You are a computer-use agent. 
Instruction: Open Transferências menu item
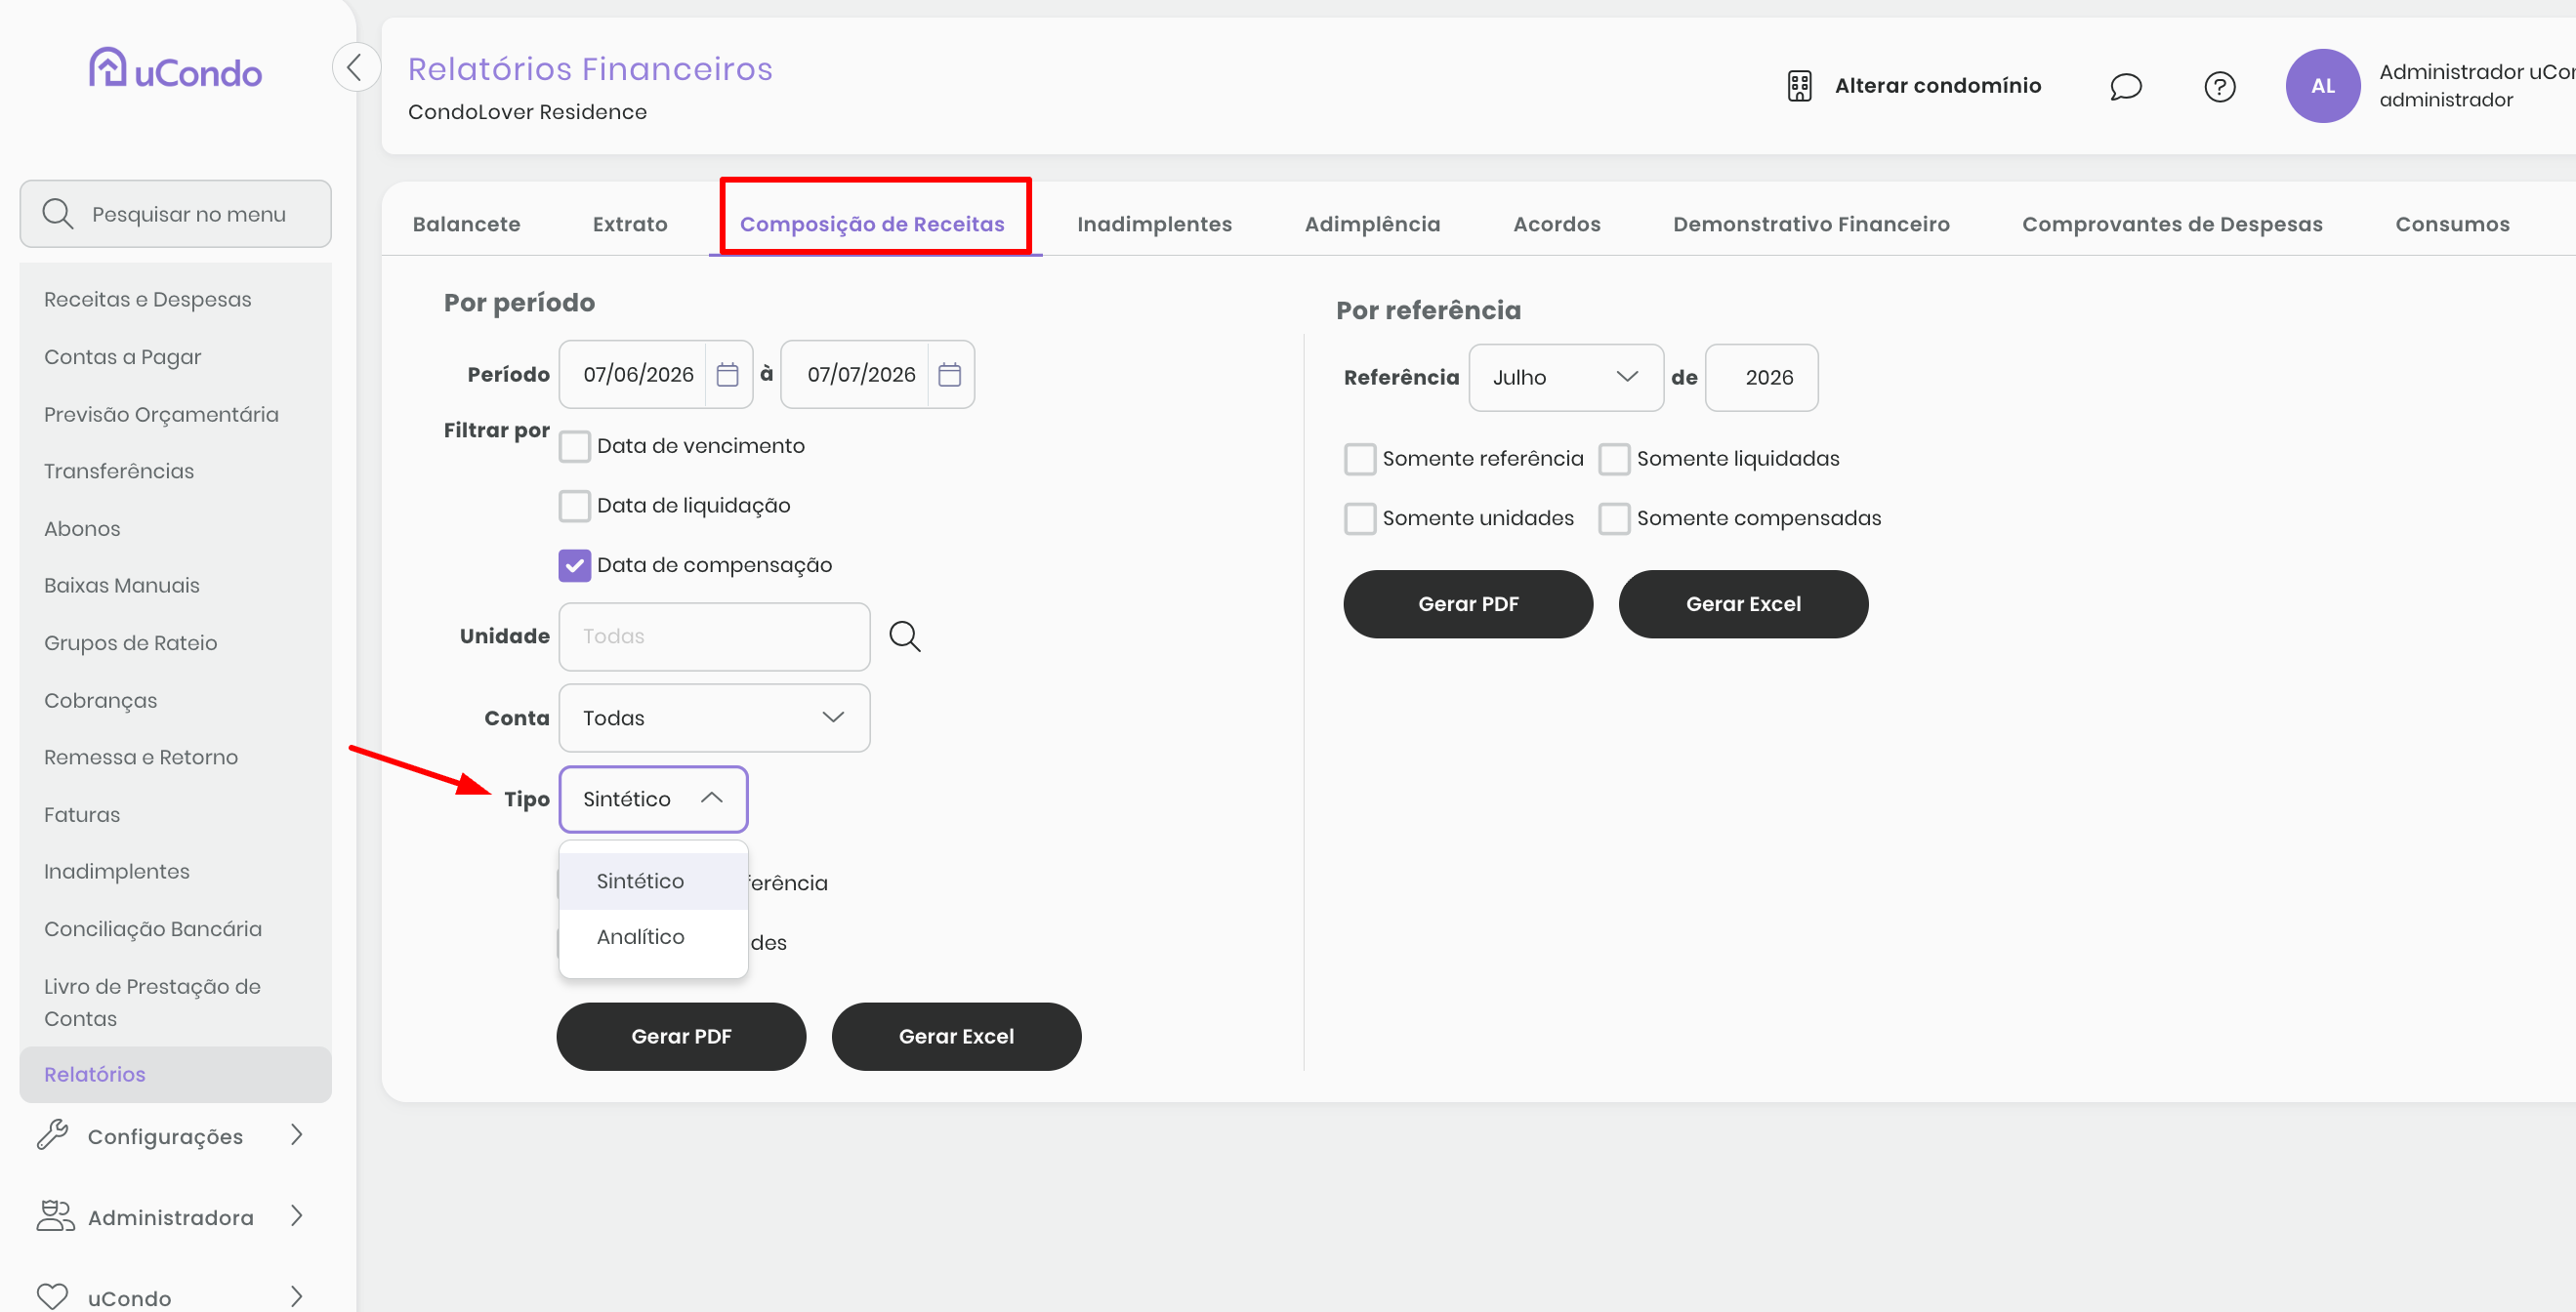tap(118, 472)
